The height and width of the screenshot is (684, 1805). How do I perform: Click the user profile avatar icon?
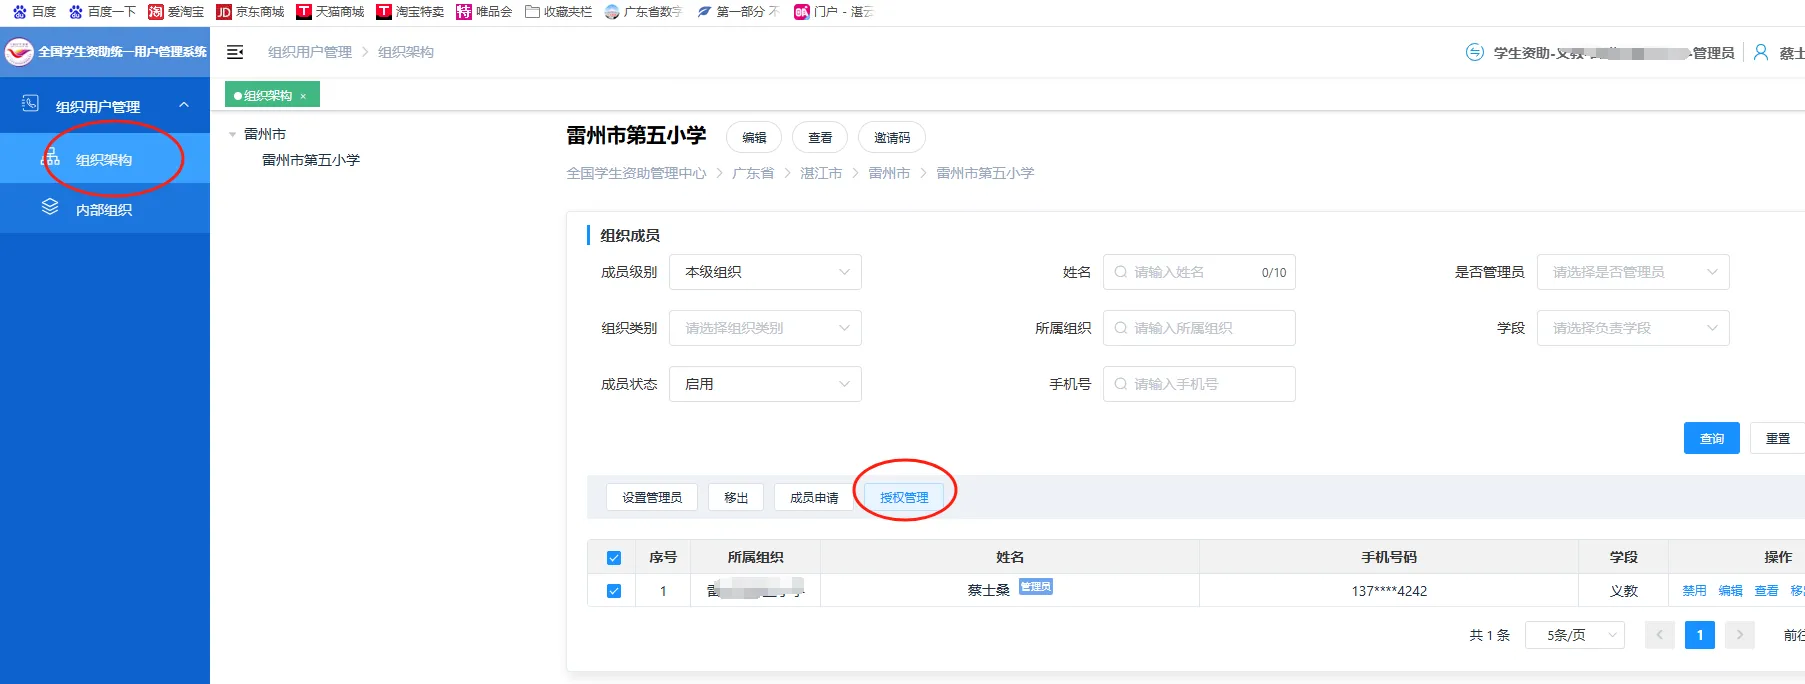[1761, 52]
